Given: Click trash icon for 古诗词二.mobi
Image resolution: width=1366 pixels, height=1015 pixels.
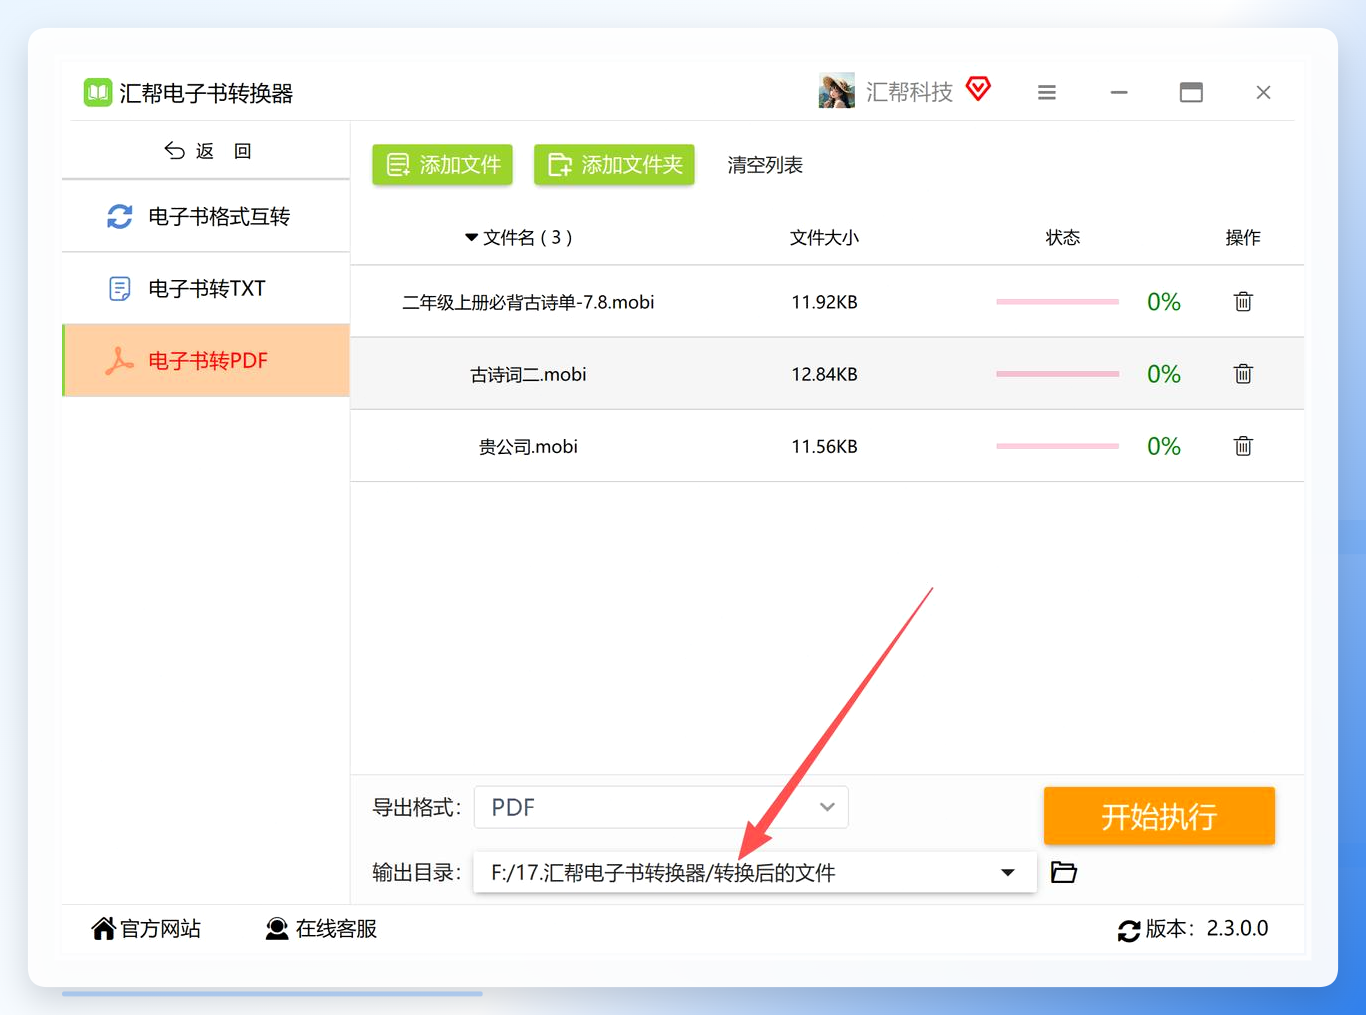Looking at the screenshot, I should (1243, 373).
